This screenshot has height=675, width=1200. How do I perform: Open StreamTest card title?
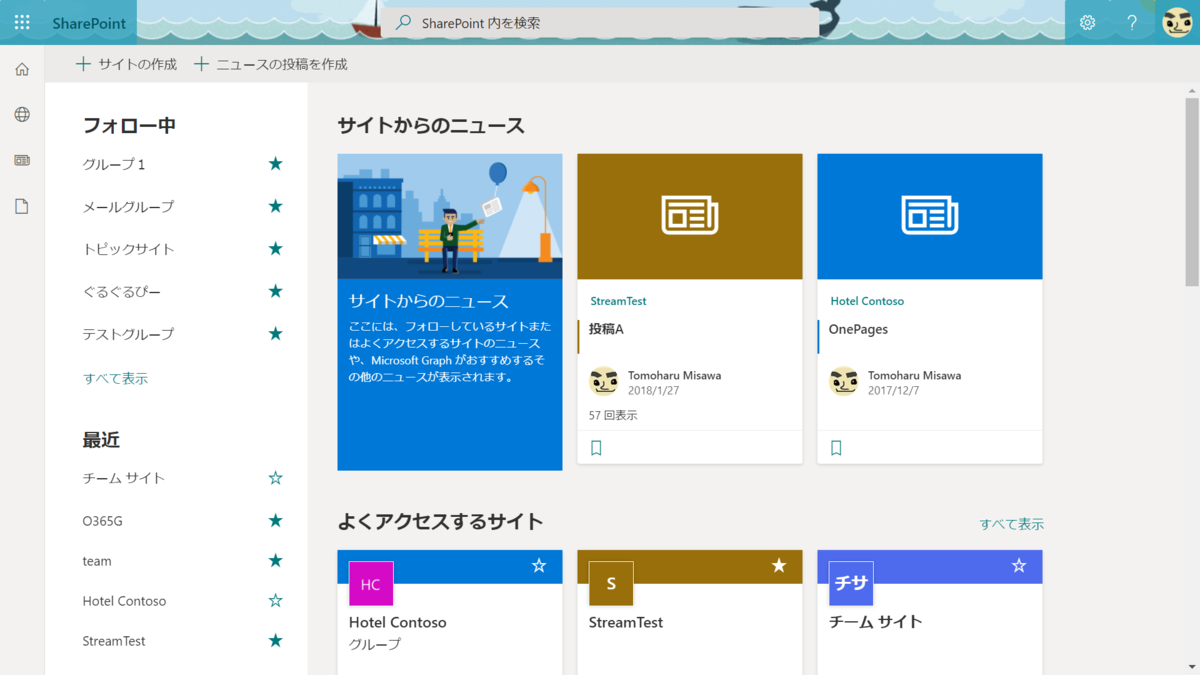pyautogui.click(x=626, y=622)
